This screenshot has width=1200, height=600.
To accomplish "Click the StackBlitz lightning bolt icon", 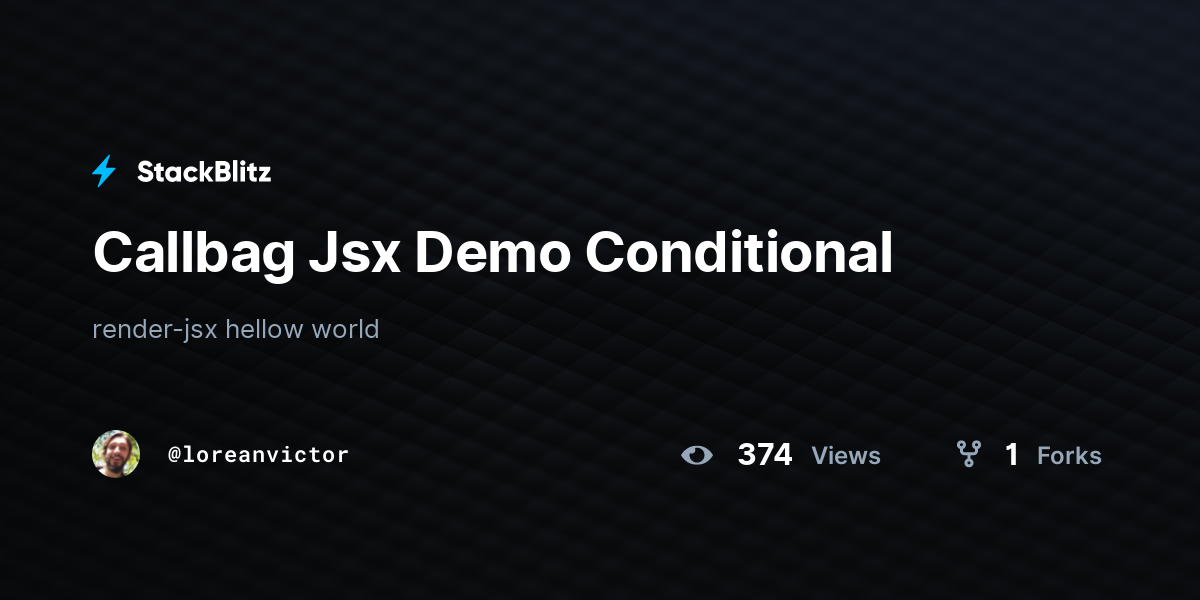I will click(104, 172).
